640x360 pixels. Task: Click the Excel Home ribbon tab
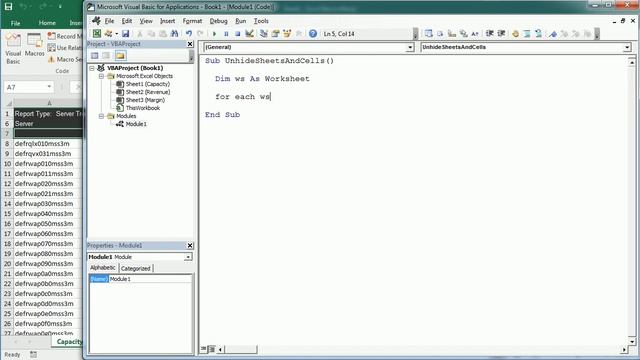pyautogui.click(x=47, y=23)
